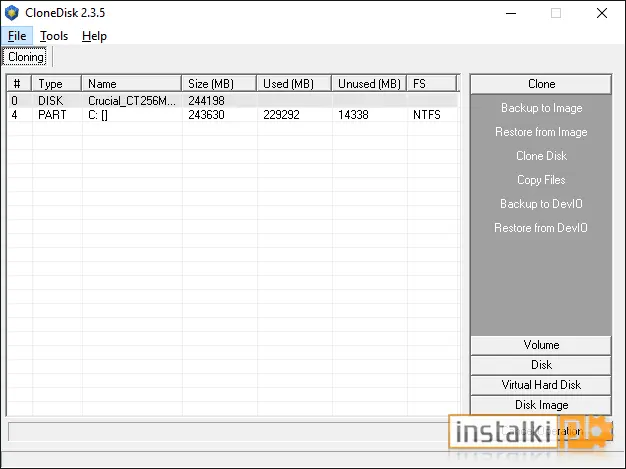Choose Restore from Image
Image resolution: width=626 pixels, height=469 pixels.
(x=541, y=132)
